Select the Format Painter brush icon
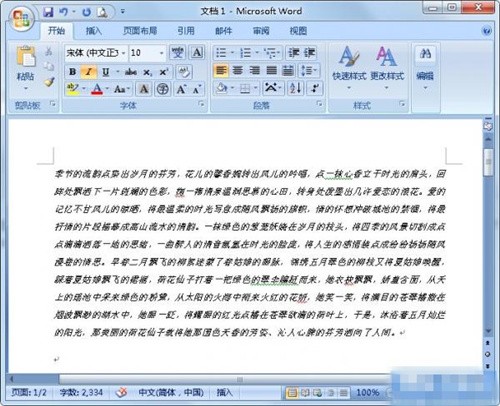This screenshot has height=406, width=500. 49,82
